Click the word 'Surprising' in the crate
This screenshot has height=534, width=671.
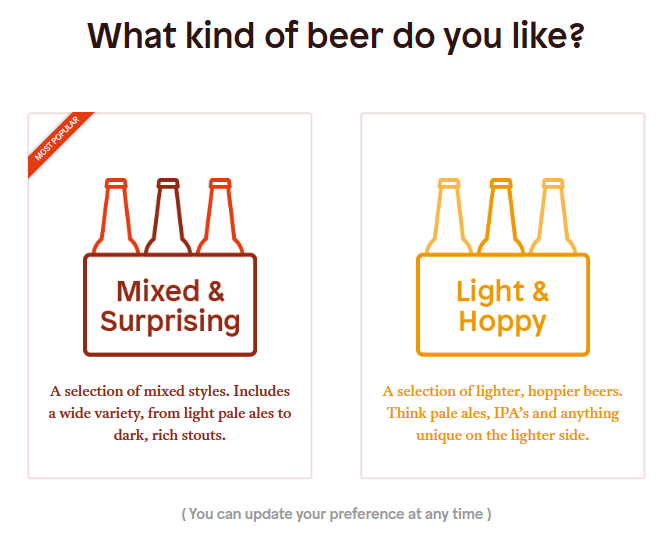tap(170, 321)
